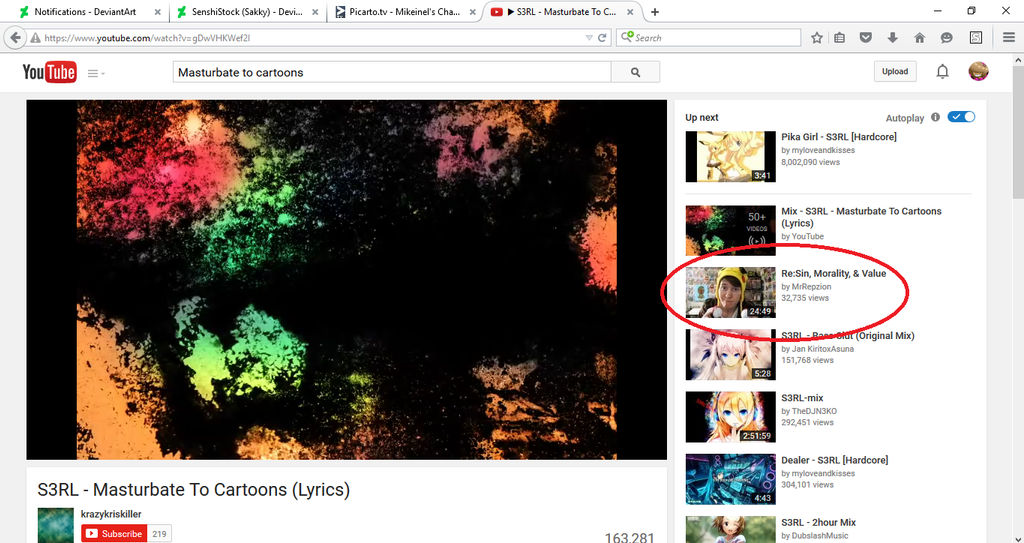1024x543 pixels.
Task: Click the 163,281 view count
Action: click(x=630, y=537)
